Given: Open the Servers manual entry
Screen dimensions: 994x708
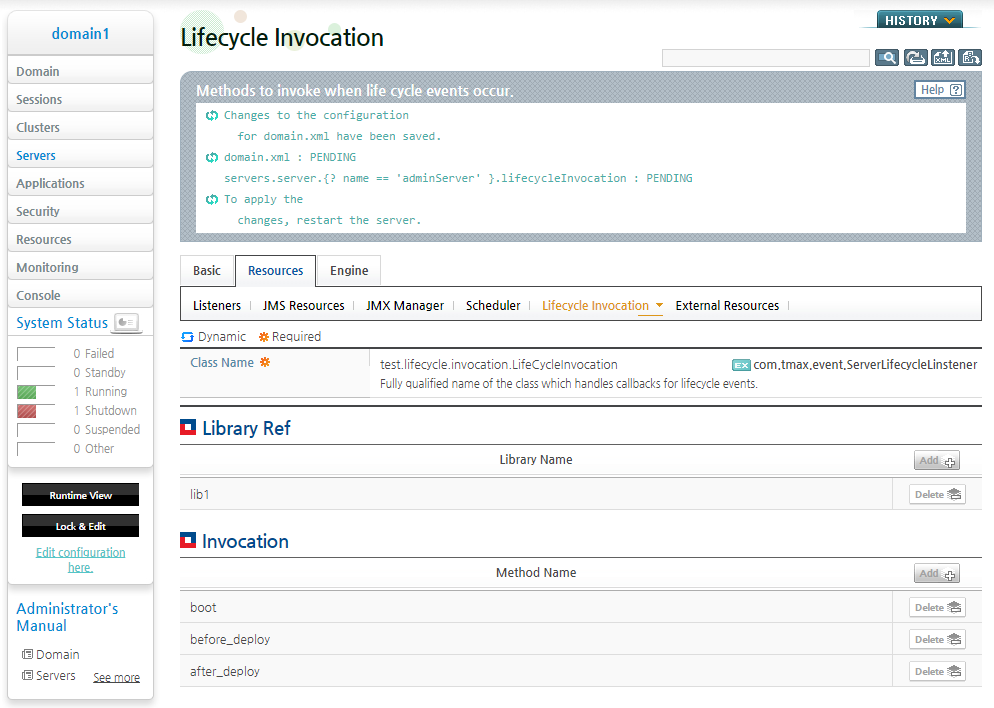Looking at the screenshot, I should [x=49, y=676].
